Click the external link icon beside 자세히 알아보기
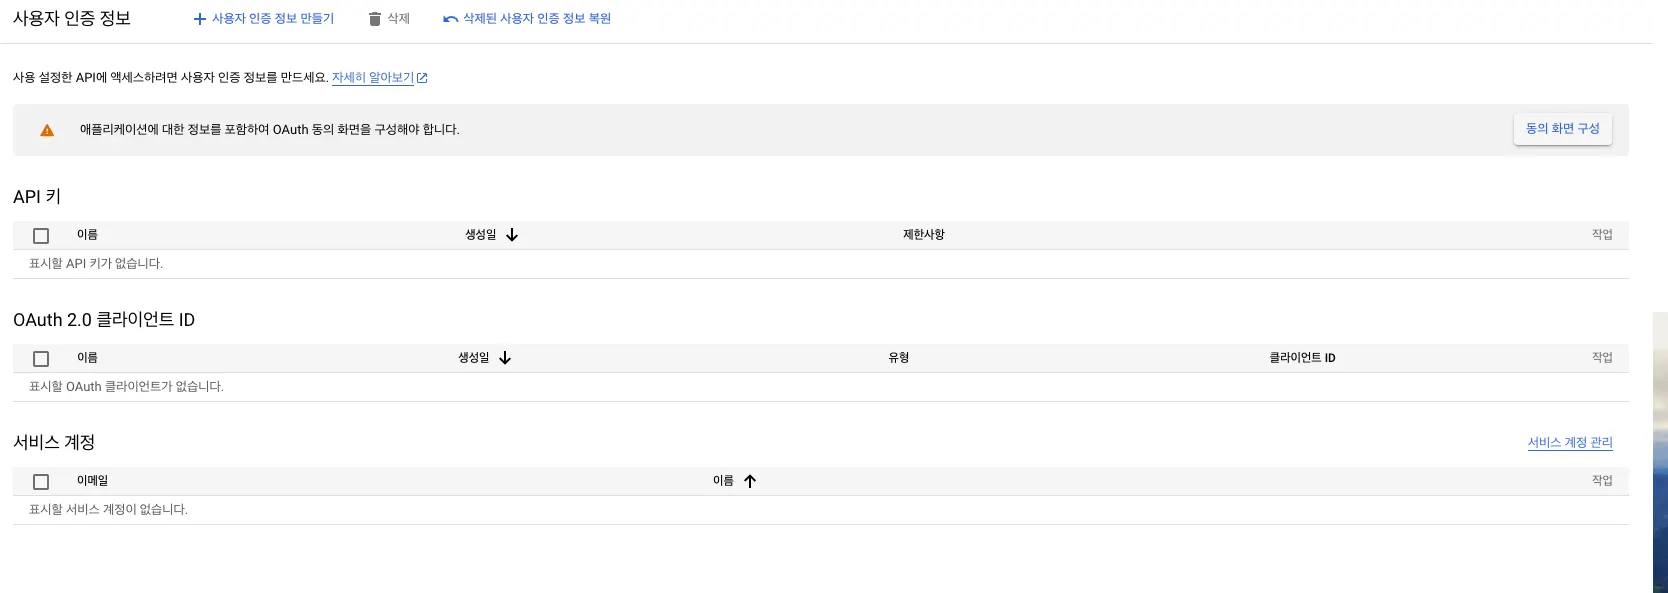This screenshot has width=1668, height=593. point(422,78)
